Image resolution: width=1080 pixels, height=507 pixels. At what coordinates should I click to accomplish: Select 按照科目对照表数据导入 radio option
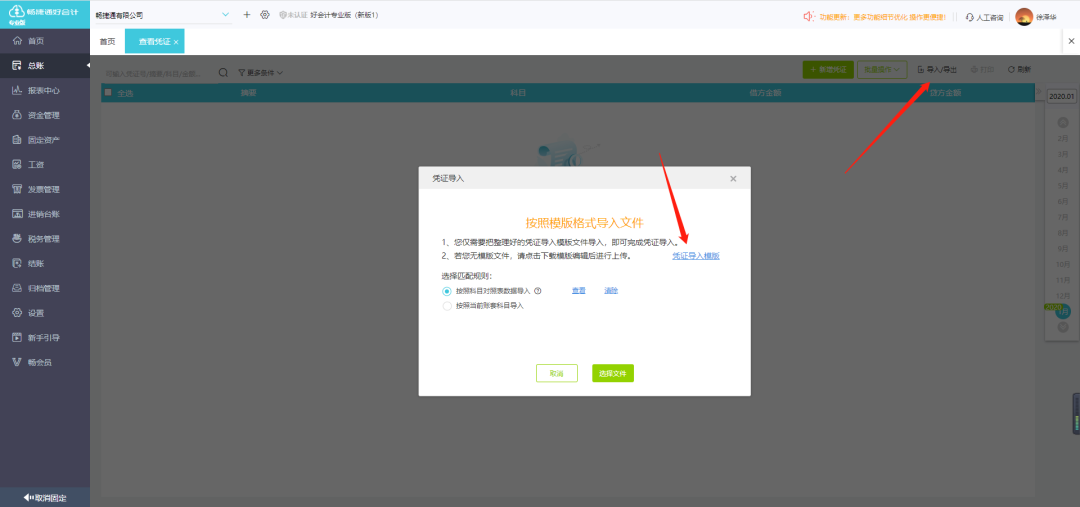tap(447, 291)
